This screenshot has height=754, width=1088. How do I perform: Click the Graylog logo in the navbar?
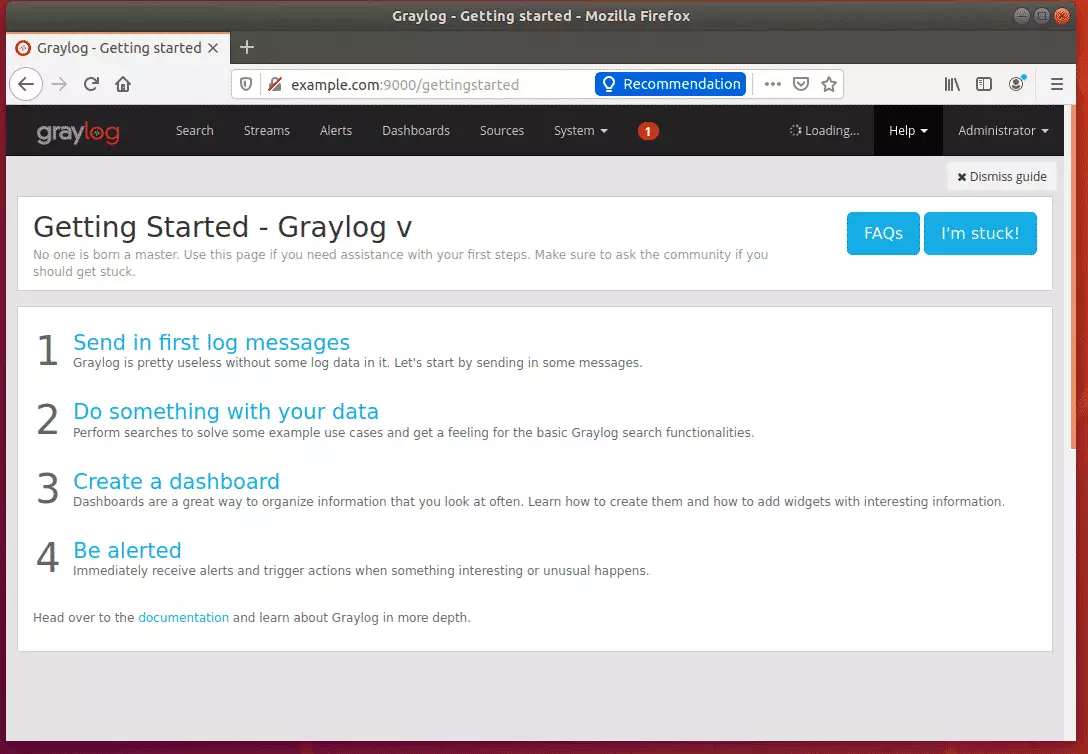click(78, 131)
